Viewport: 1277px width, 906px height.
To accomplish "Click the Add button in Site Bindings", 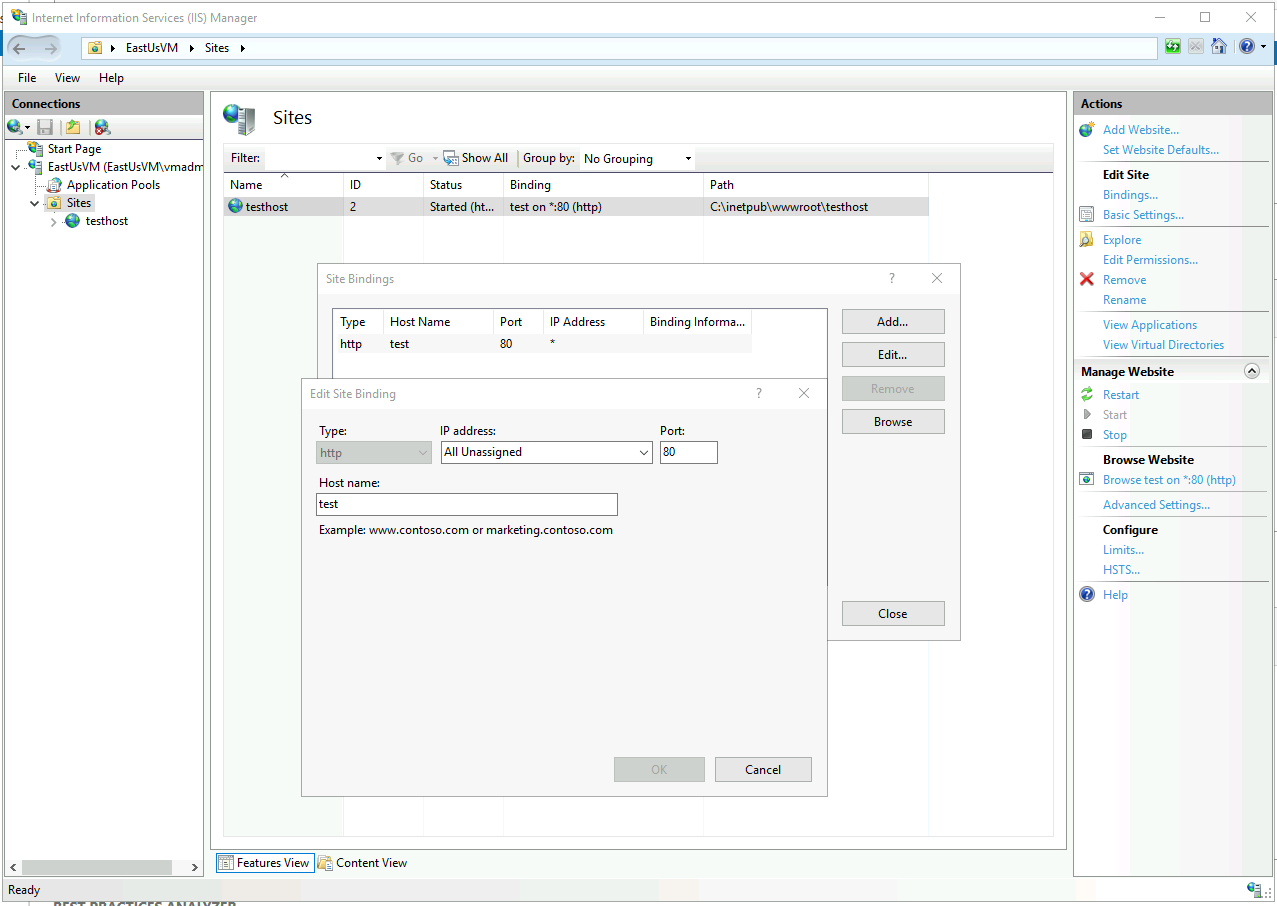I will tap(893, 322).
